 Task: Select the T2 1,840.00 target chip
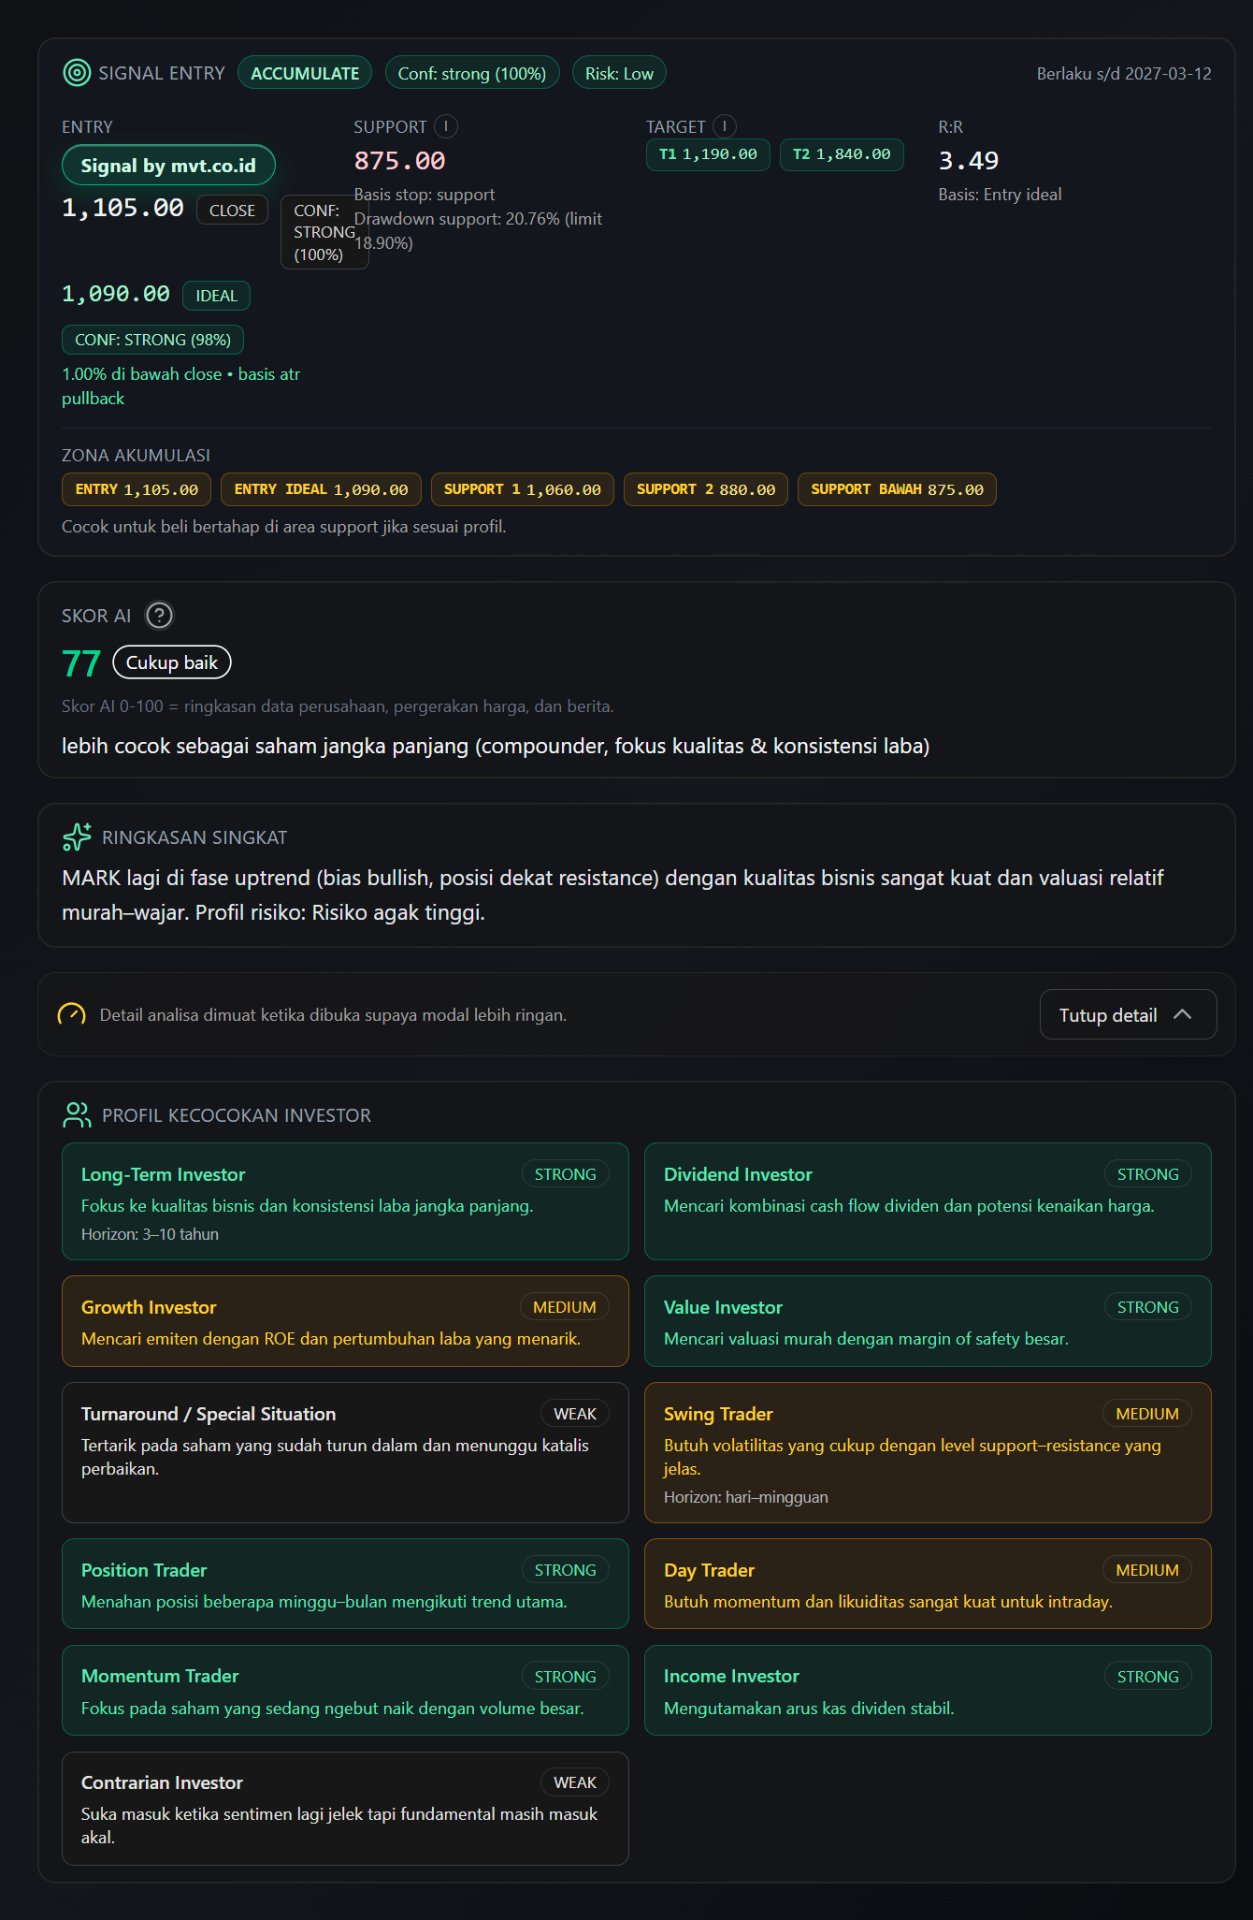click(841, 154)
